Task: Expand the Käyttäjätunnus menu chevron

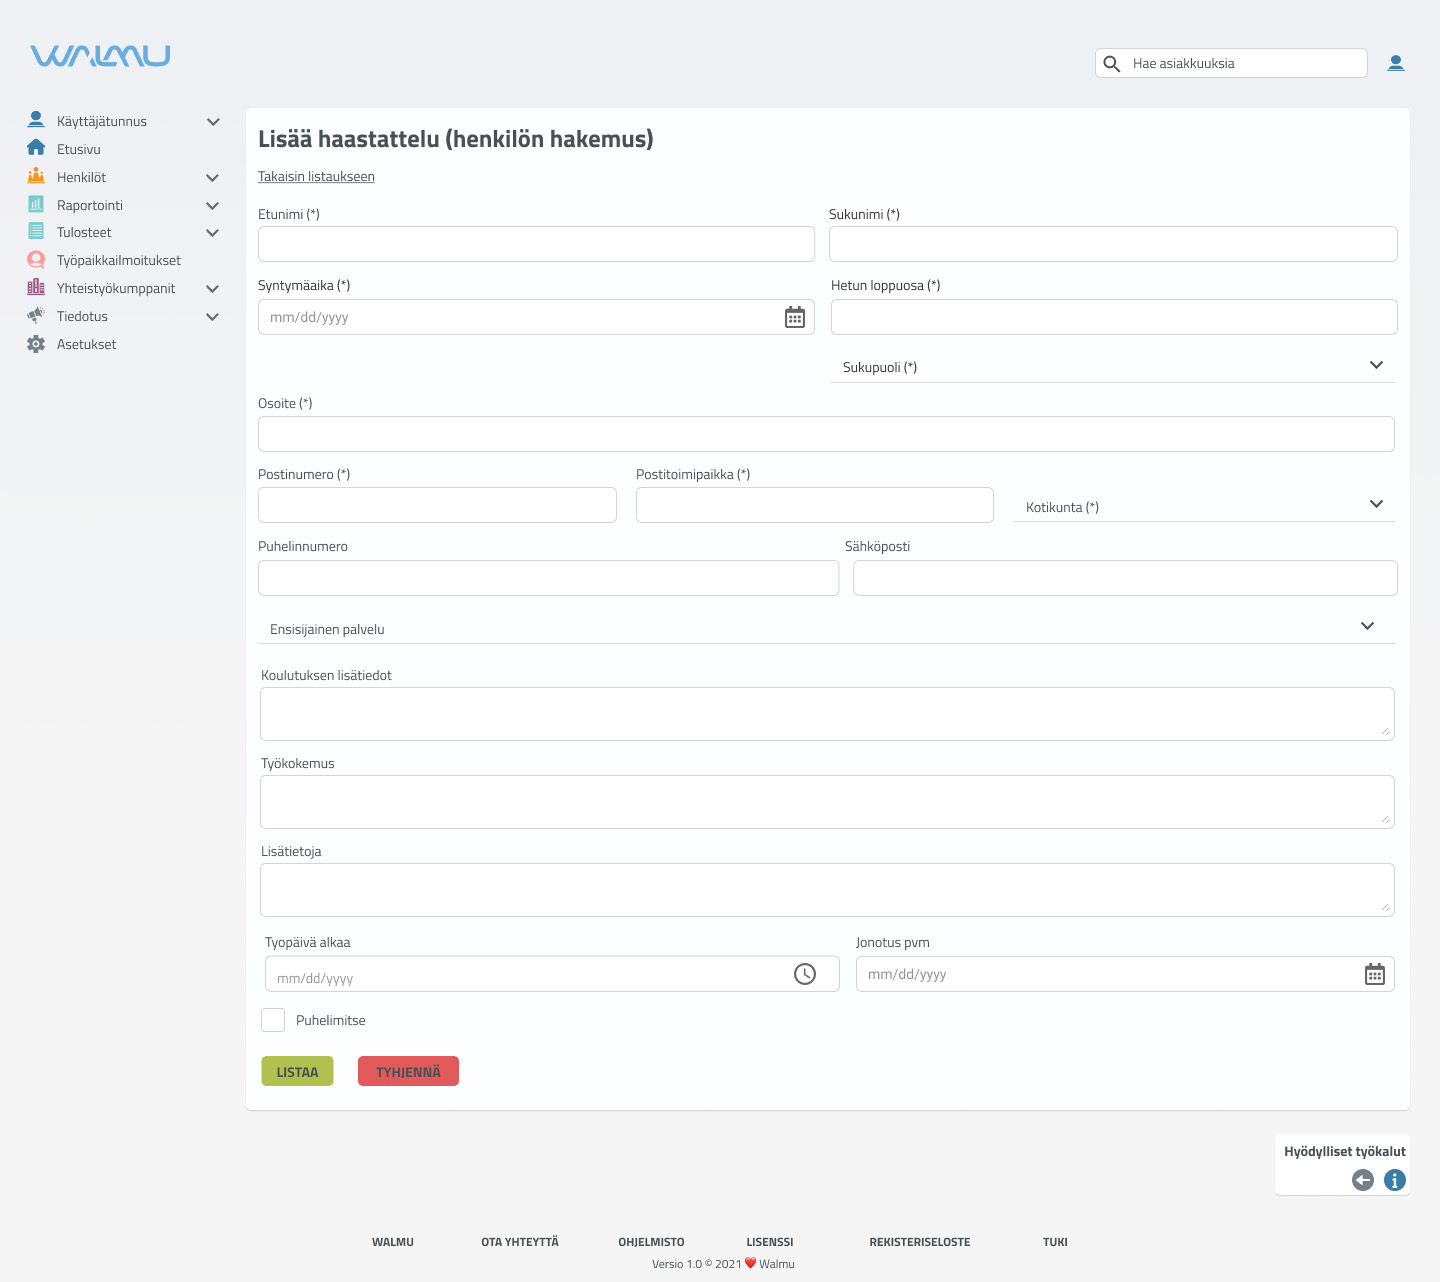Action: pos(213,121)
